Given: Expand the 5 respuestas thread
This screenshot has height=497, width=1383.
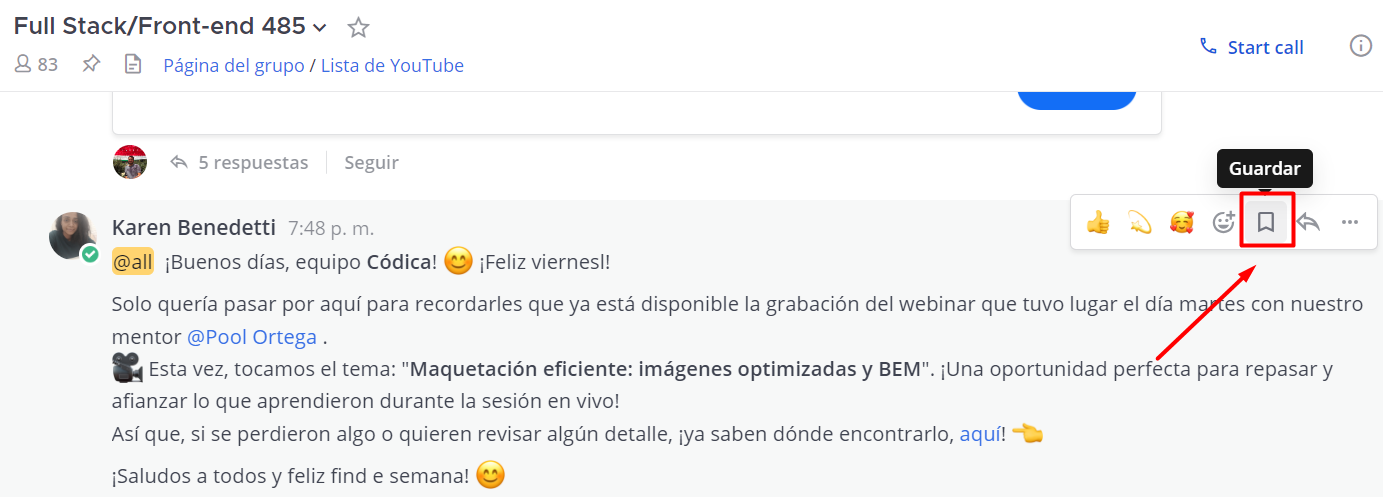Looking at the screenshot, I should click(252, 162).
